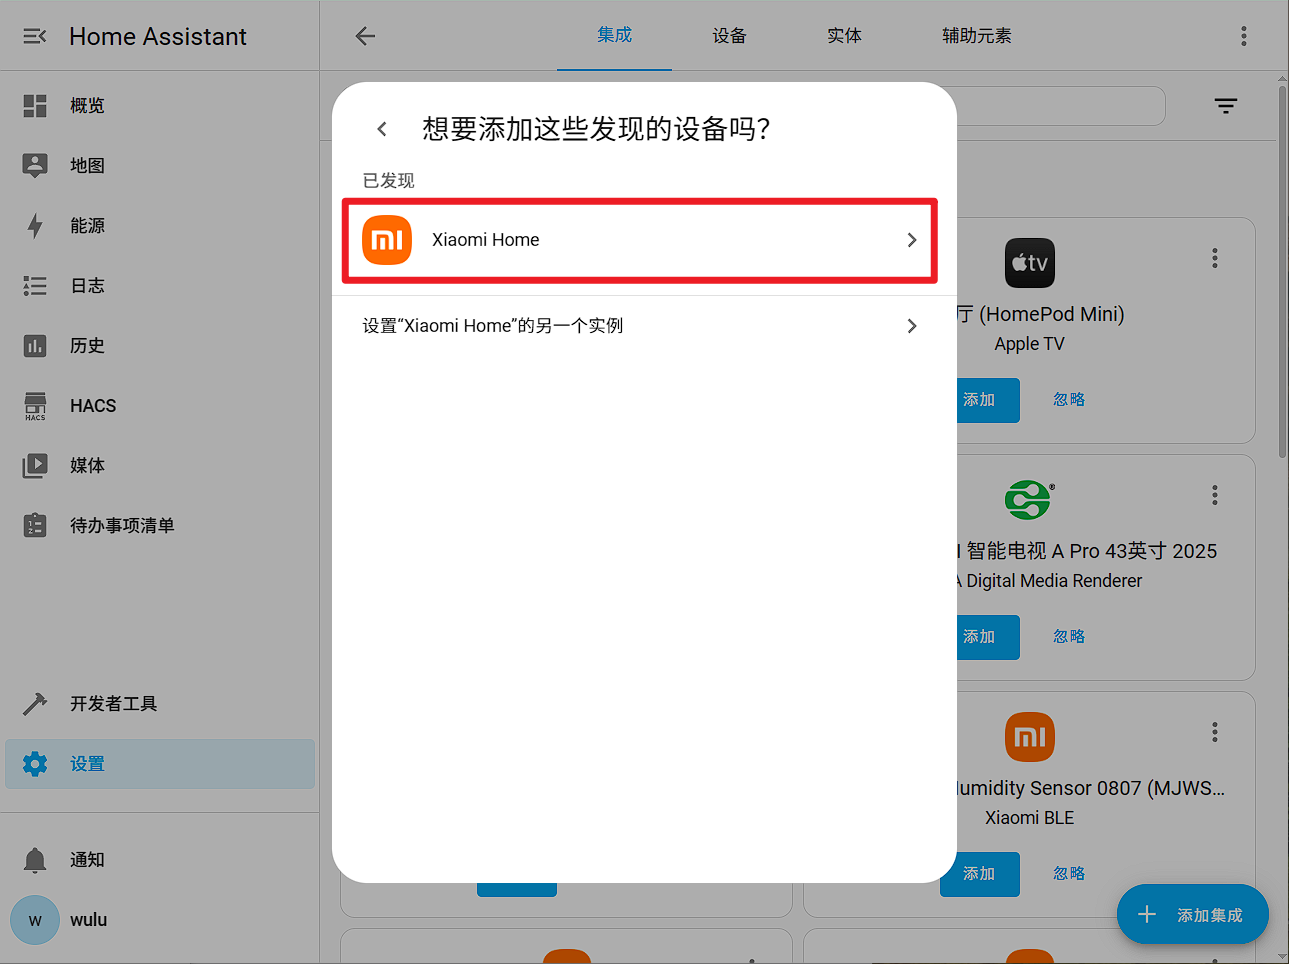Image resolution: width=1289 pixels, height=964 pixels.
Task: Click the back chevron in the dialog
Action: [x=382, y=129]
